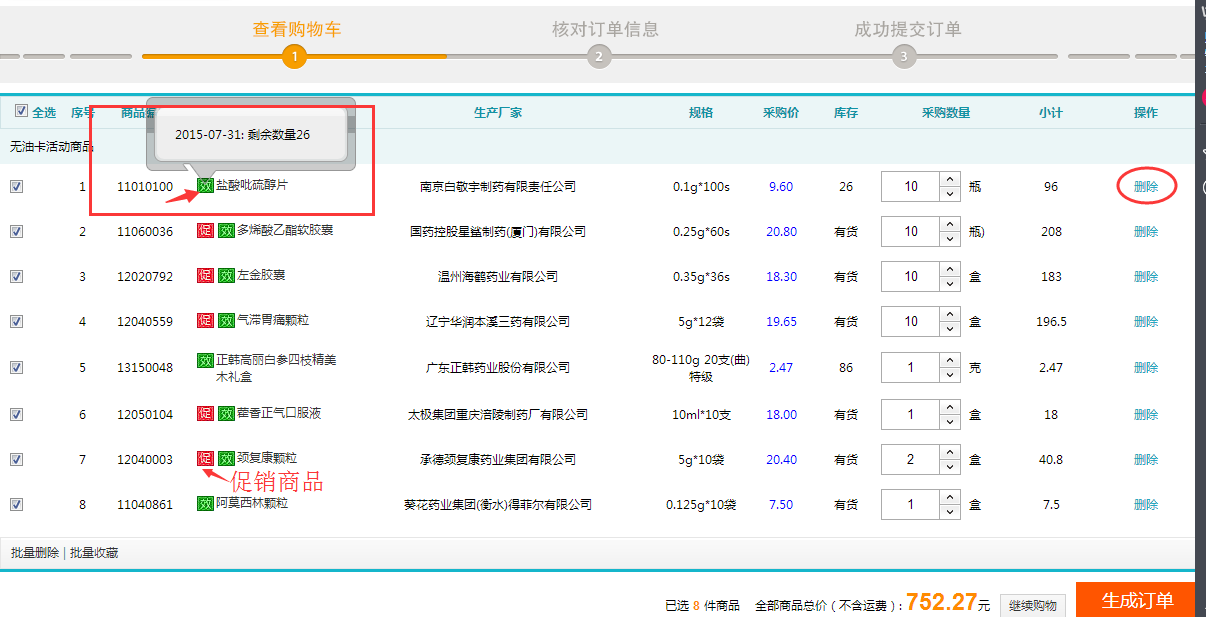Screen dimensions: 1206x617
Task: Uncheck the checkbox for item 12040559
Action: click(x=16, y=321)
